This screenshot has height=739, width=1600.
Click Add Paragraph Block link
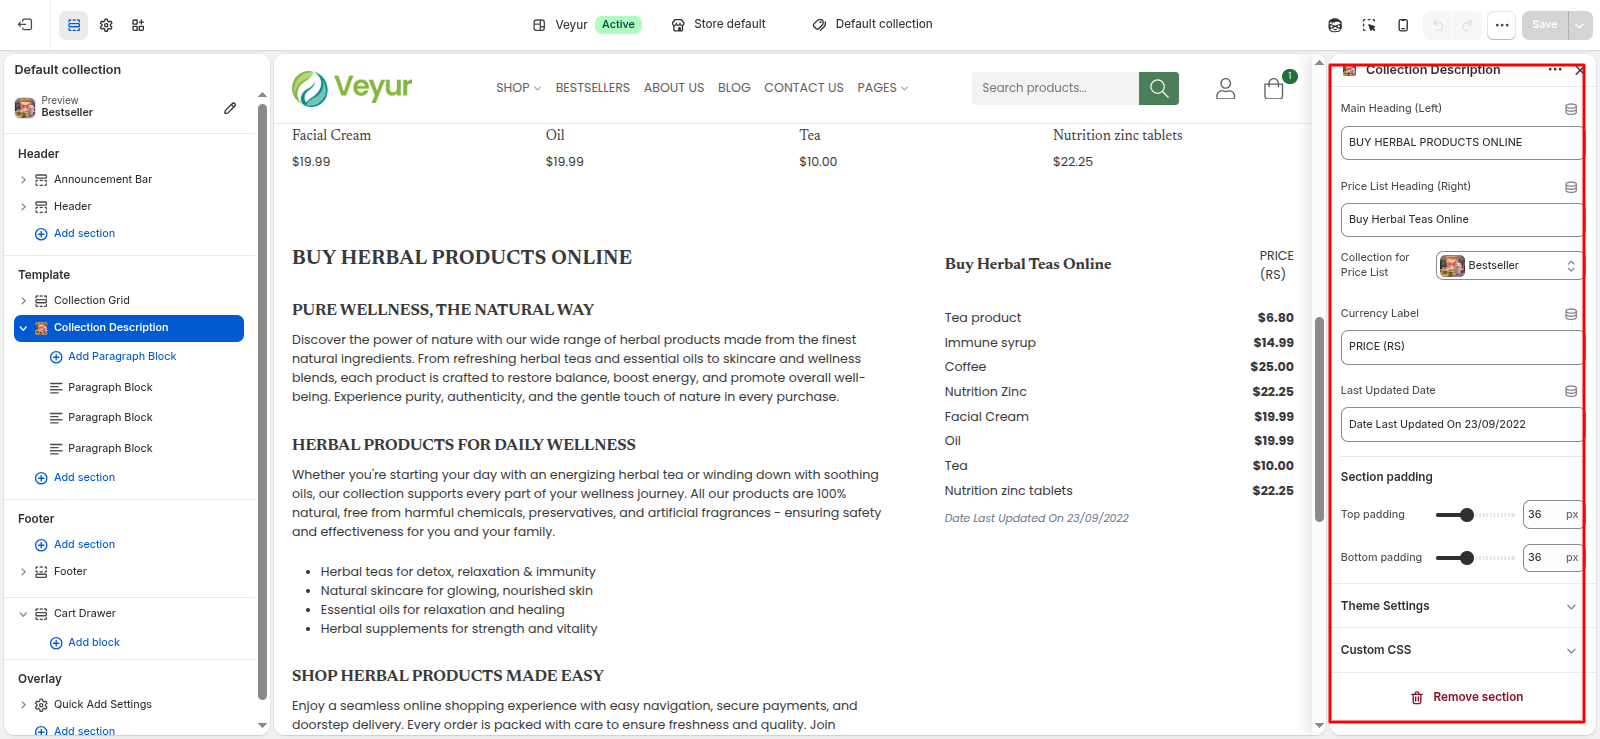(x=113, y=357)
